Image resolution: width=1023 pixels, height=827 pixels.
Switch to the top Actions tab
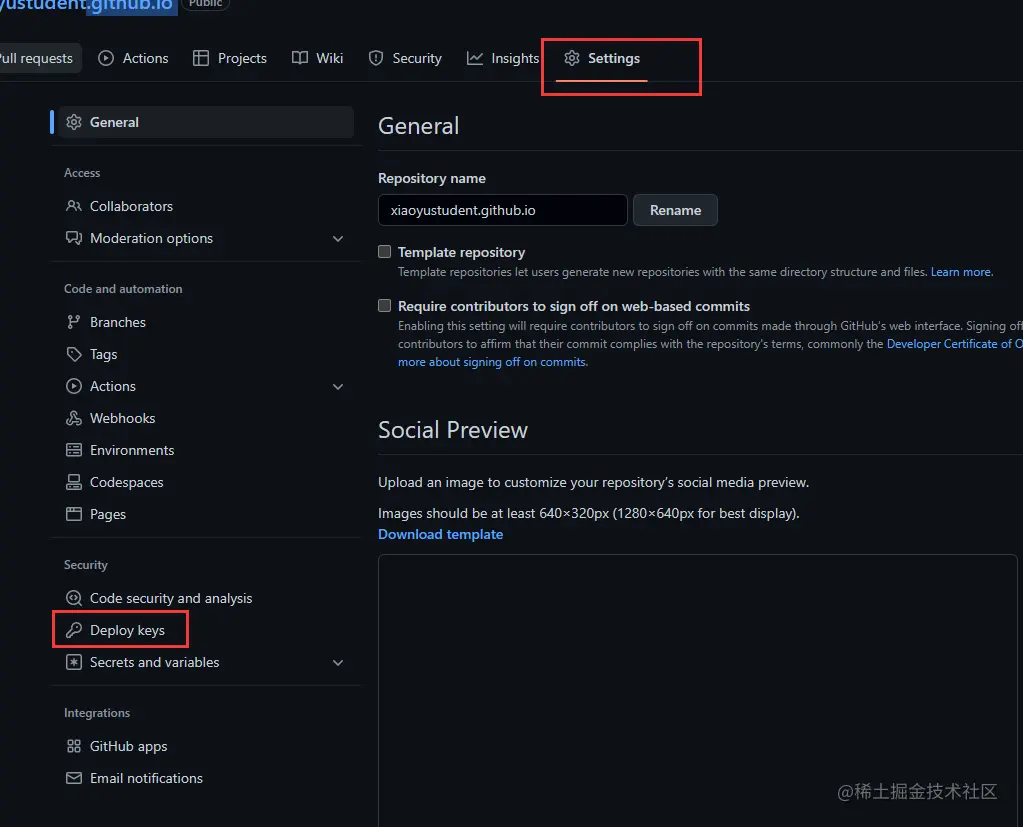pyautogui.click(x=133, y=58)
